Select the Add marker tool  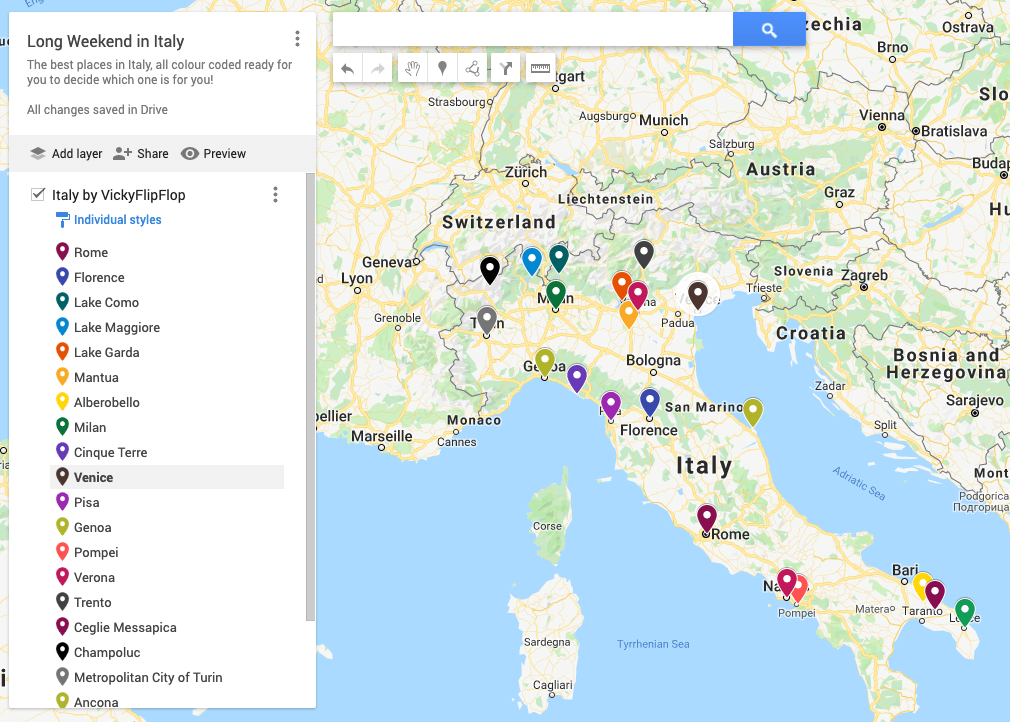click(x=441, y=67)
